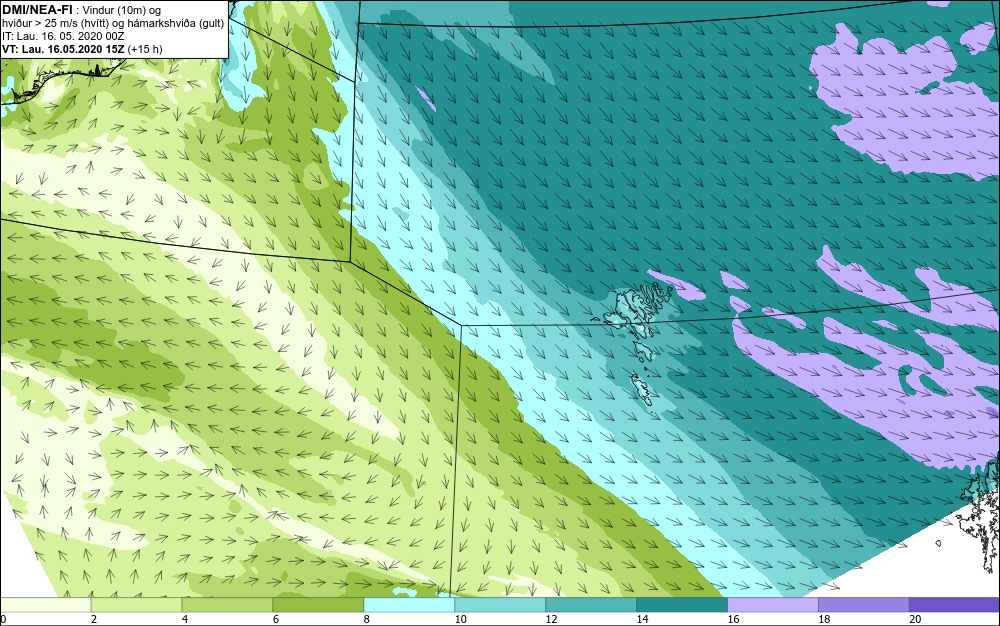Viewport: 1000px width, 626px height.
Task: Click the 18–20 m/s purple legend swatch
Action: (x=864, y=604)
